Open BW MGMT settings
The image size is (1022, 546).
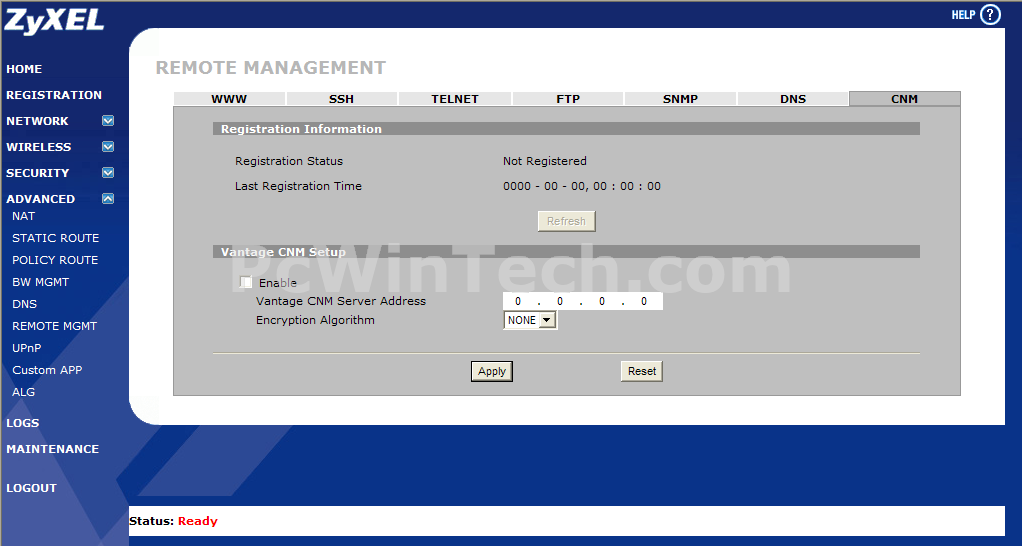[40, 282]
